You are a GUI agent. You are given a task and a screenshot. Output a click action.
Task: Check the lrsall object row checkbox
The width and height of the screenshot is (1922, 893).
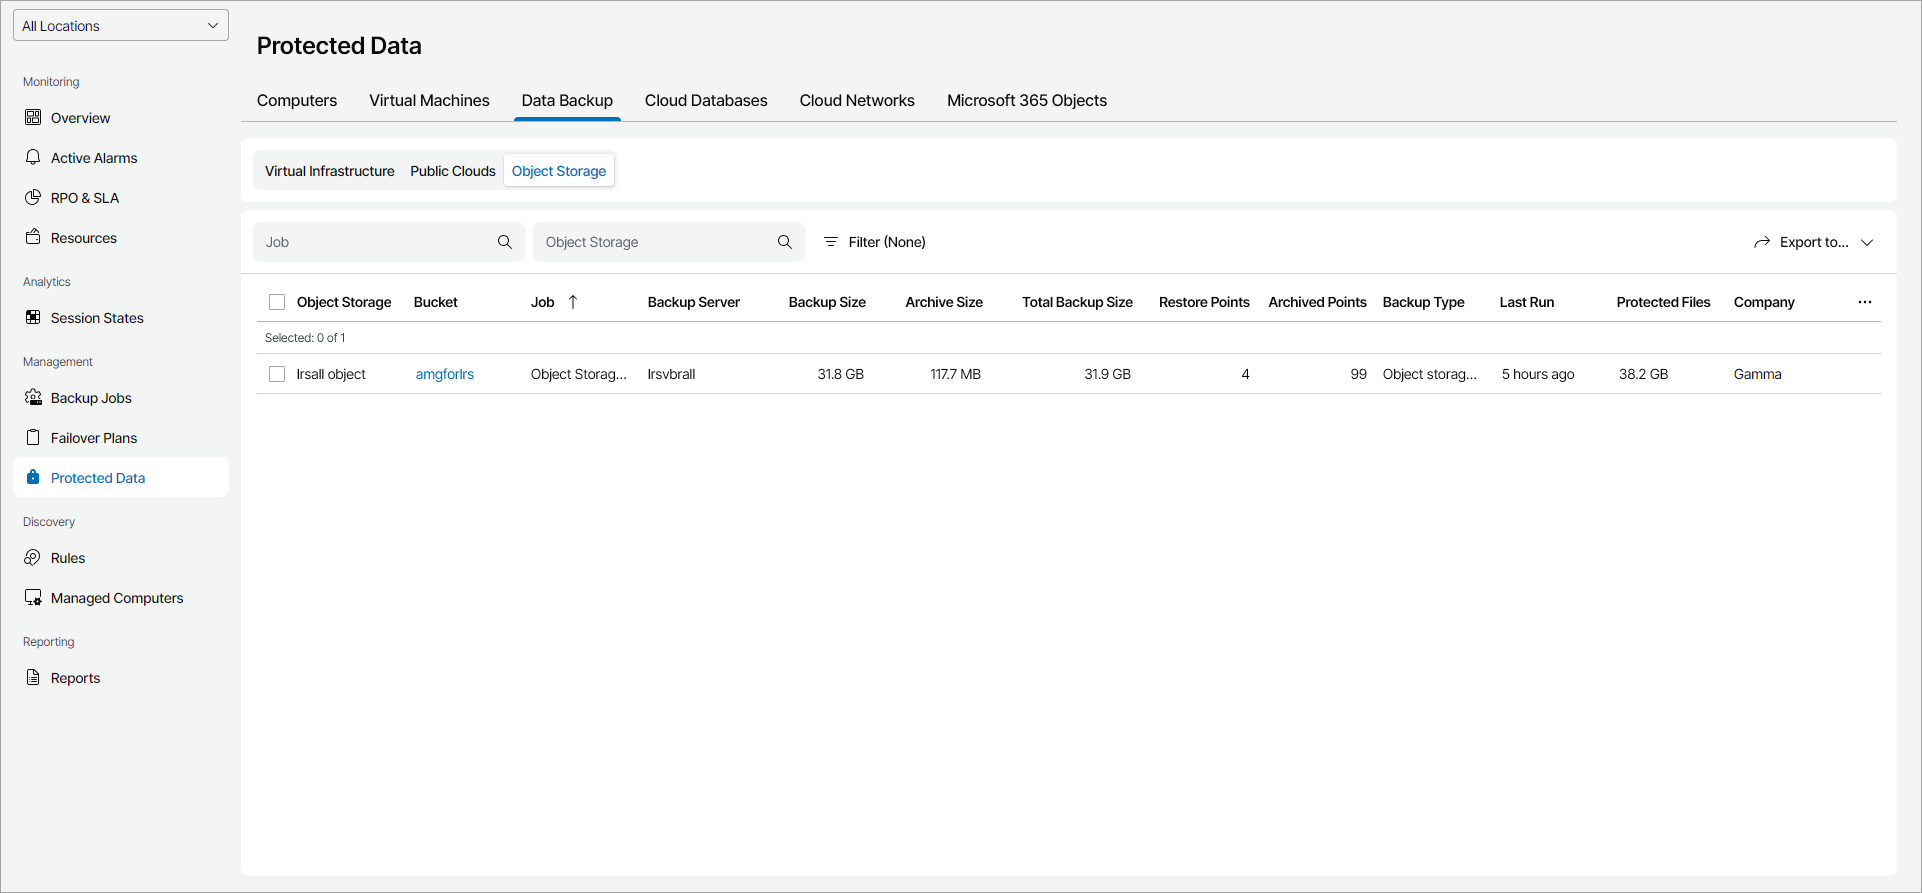pyautogui.click(x=277, y=374)
